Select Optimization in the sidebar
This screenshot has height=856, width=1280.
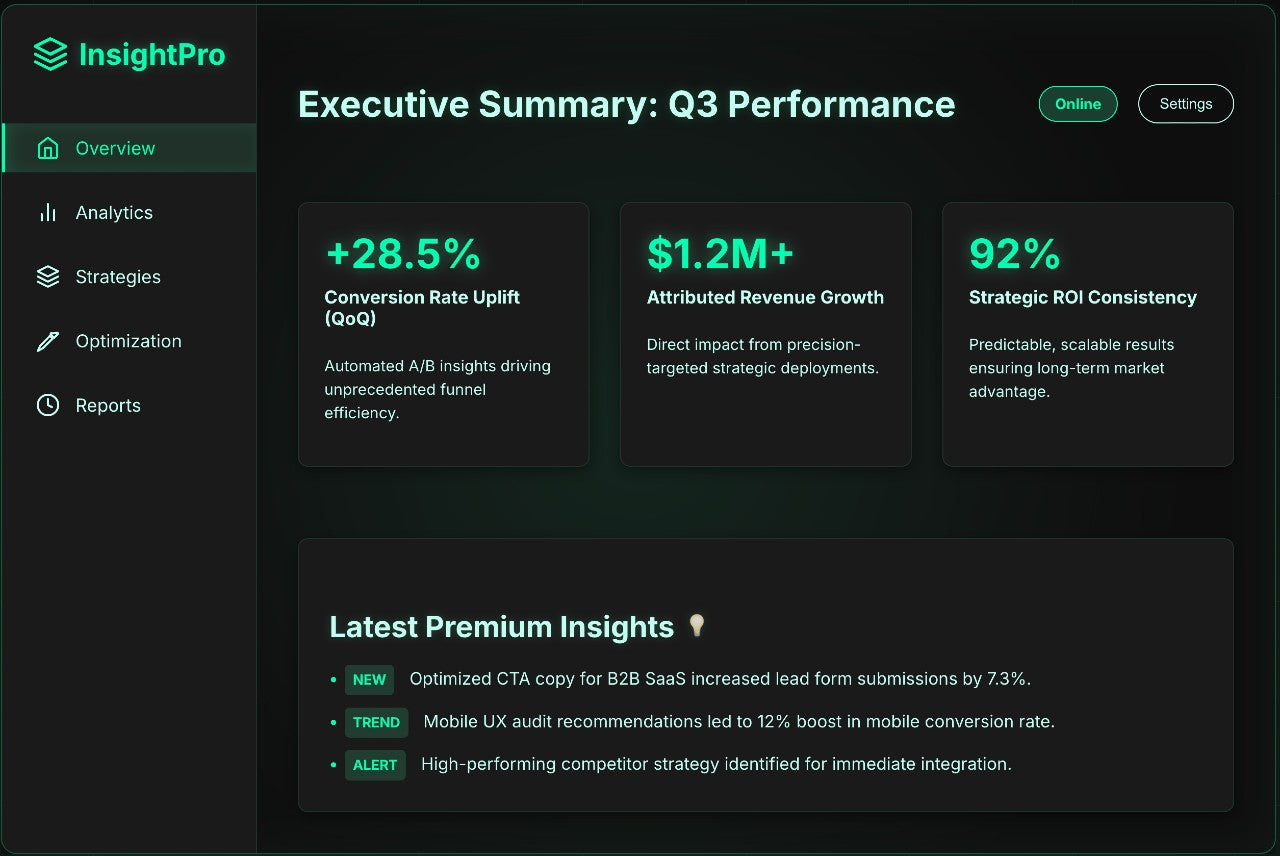[x=128, y=341]
